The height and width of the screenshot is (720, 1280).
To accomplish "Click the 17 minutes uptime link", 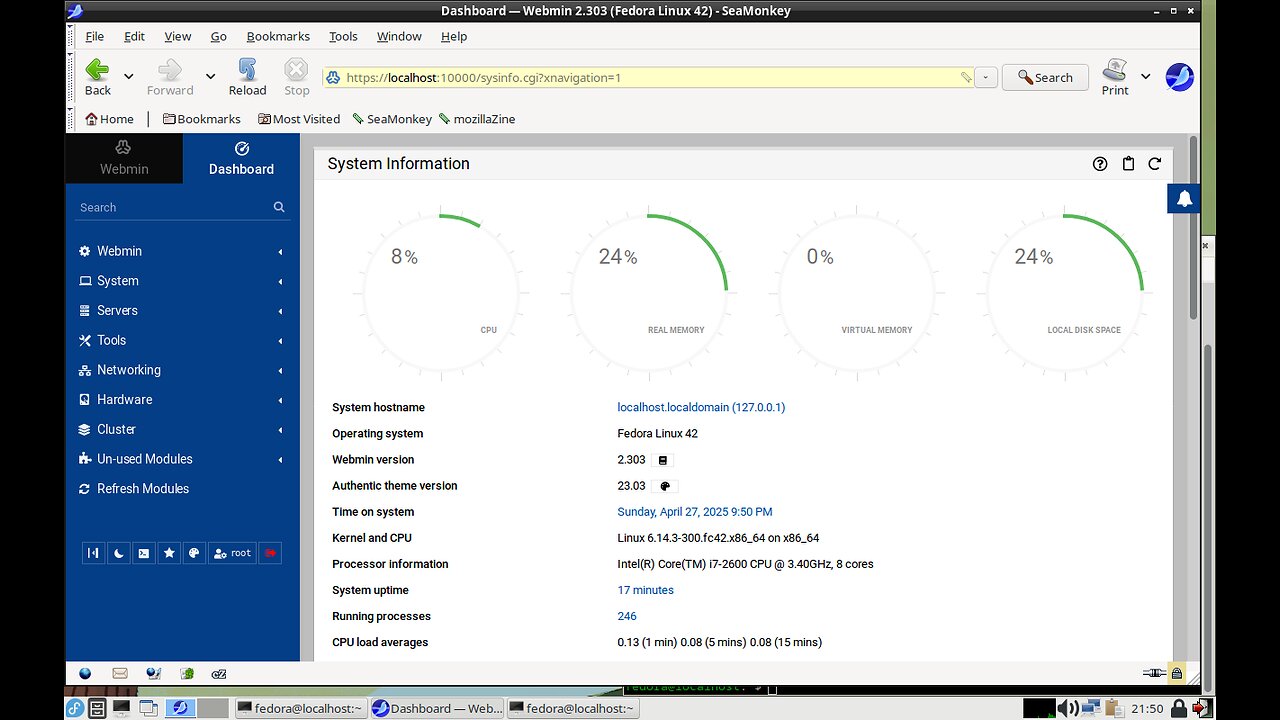I will 645,590.
